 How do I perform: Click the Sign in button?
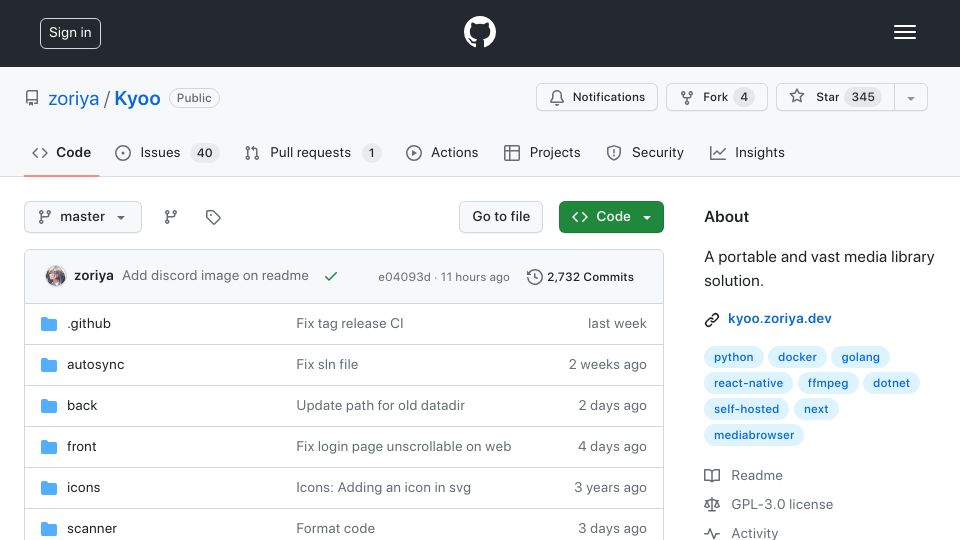point(70,33)
